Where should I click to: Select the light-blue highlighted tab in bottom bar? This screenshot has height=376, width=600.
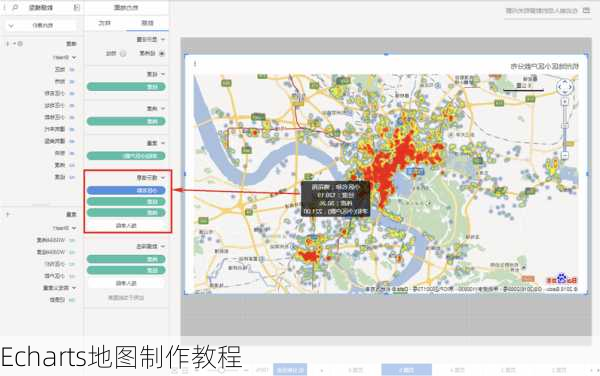point(406,370)
